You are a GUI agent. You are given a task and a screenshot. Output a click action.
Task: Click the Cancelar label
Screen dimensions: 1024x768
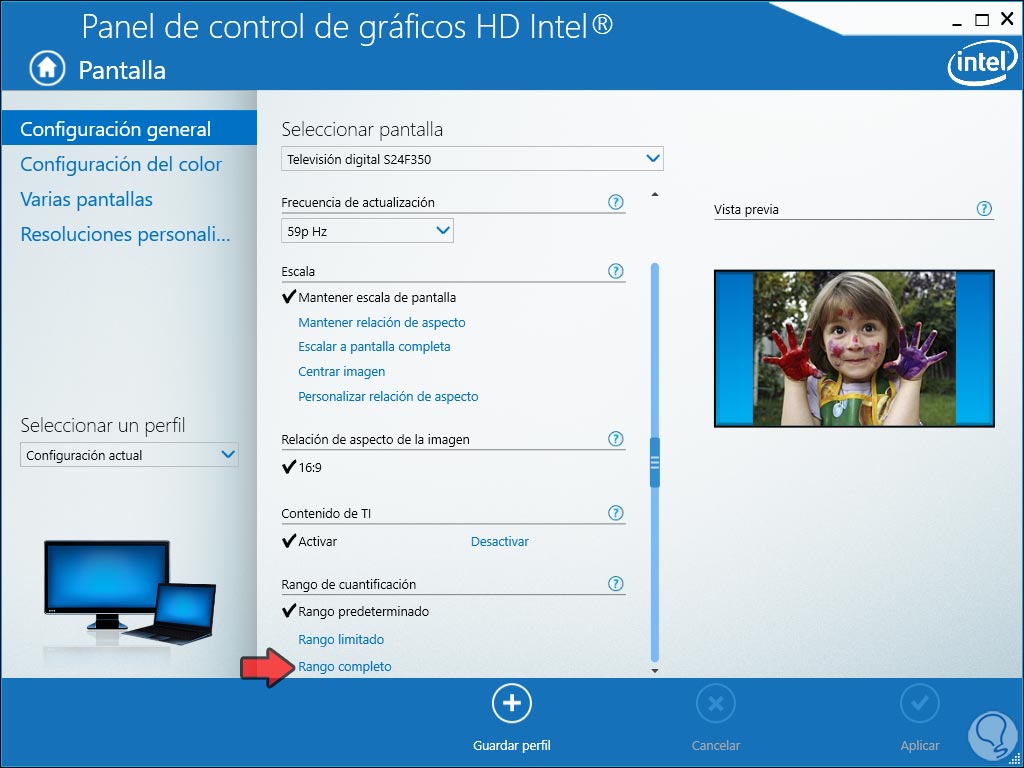716,745
